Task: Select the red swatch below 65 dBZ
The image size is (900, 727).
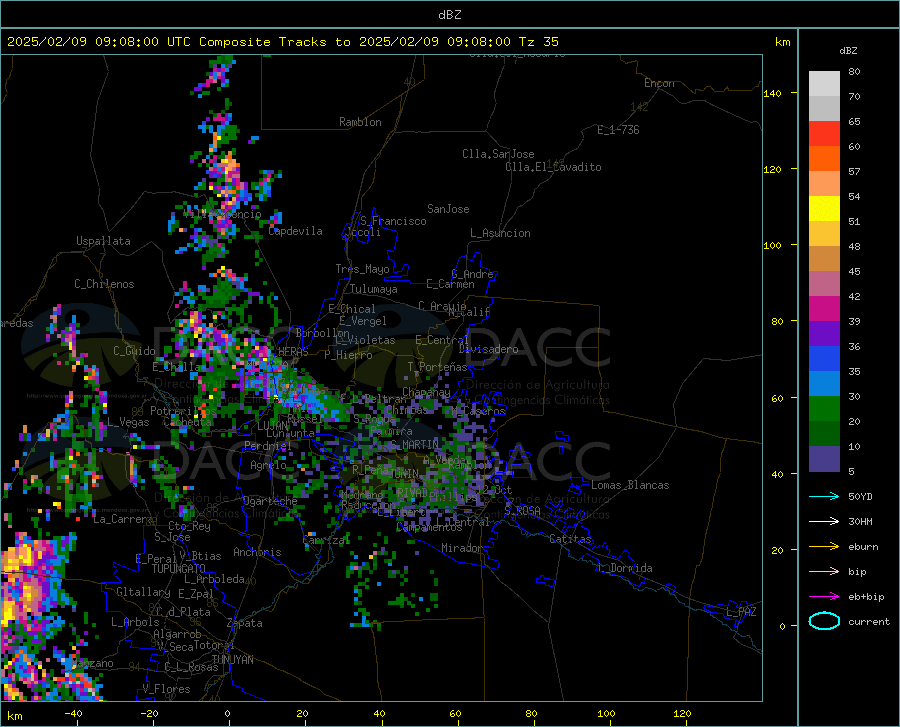Action: [824, 134]
